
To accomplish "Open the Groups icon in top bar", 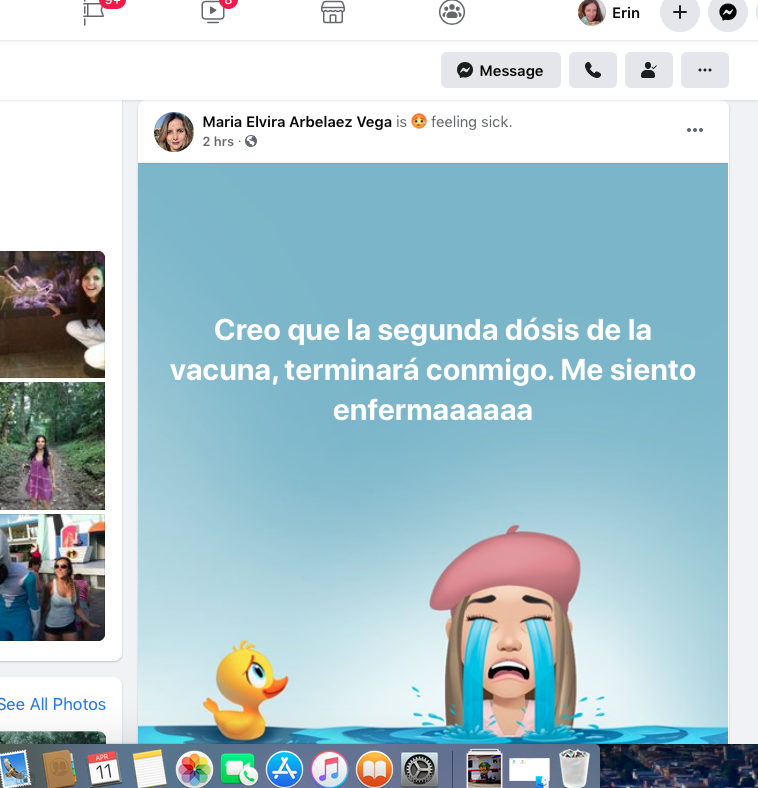I will [x=452, y=12].
